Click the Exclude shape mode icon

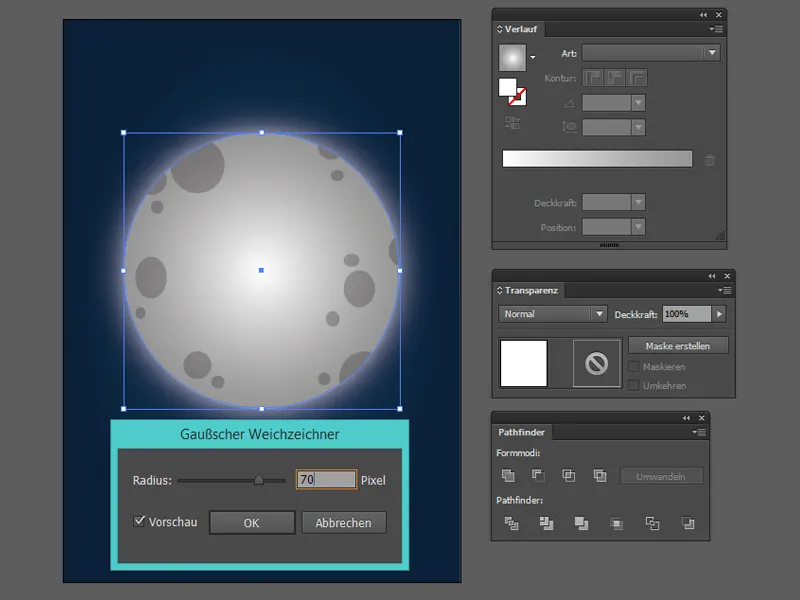point(600,476)
